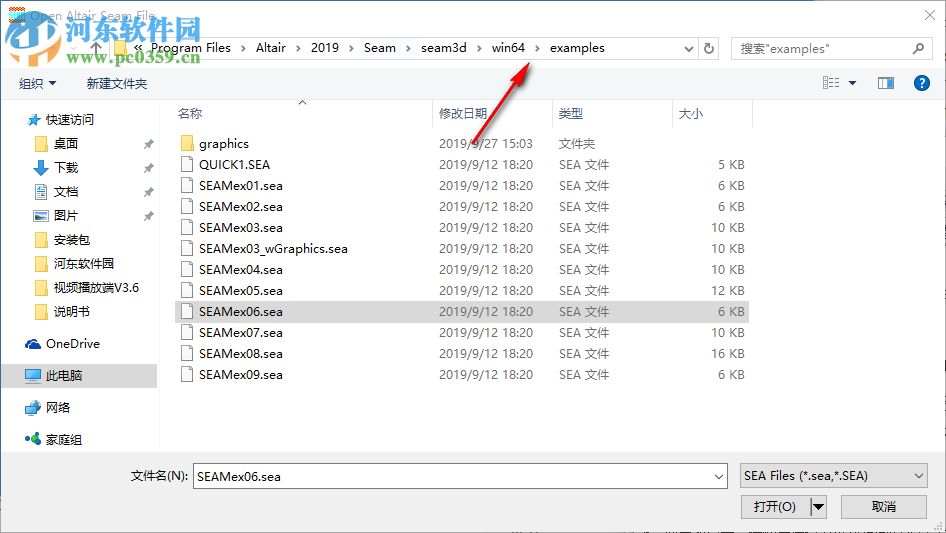Open the 视频播放端V3.6 folder in sidebar
Viewport: 946px width, 533px height.
(96, 288)
